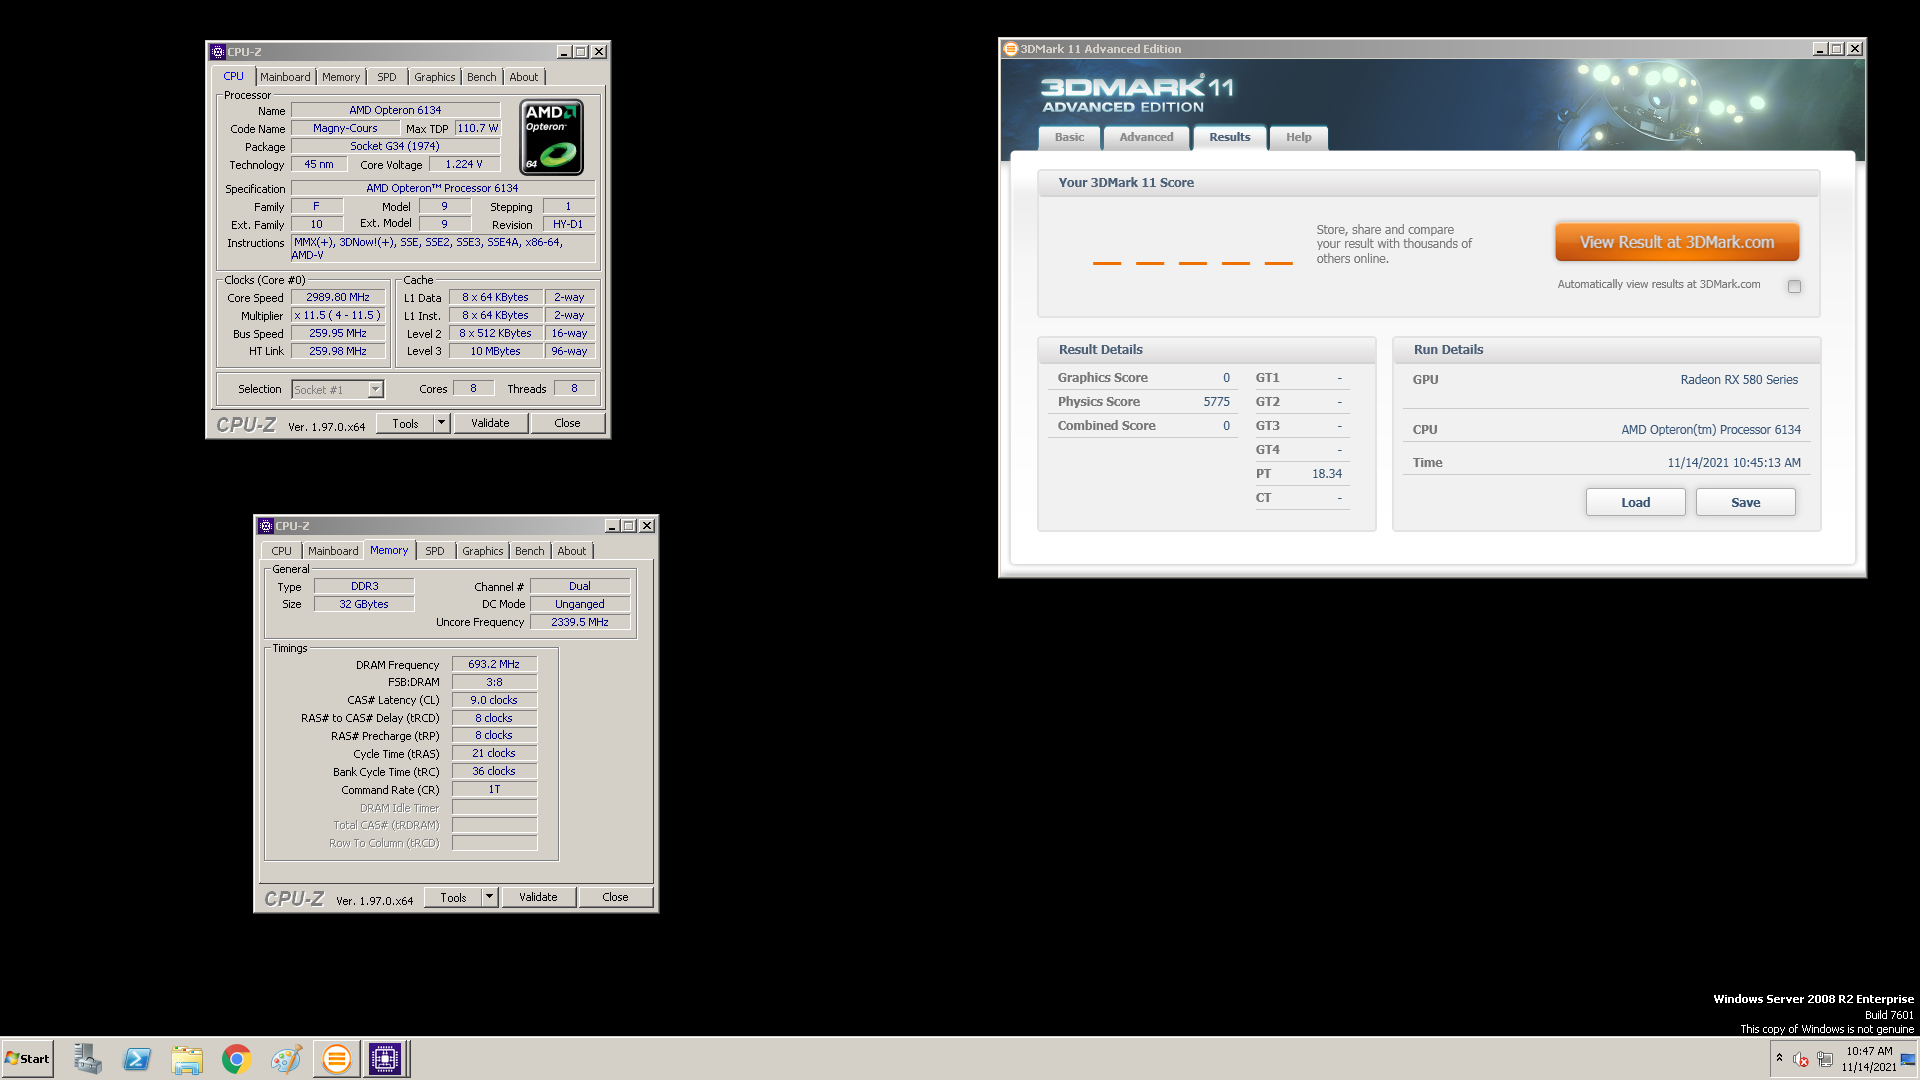1920x1080 pixels.
Task: Click CPU-Z title icon in Memory window
Action: coord(265,526)
